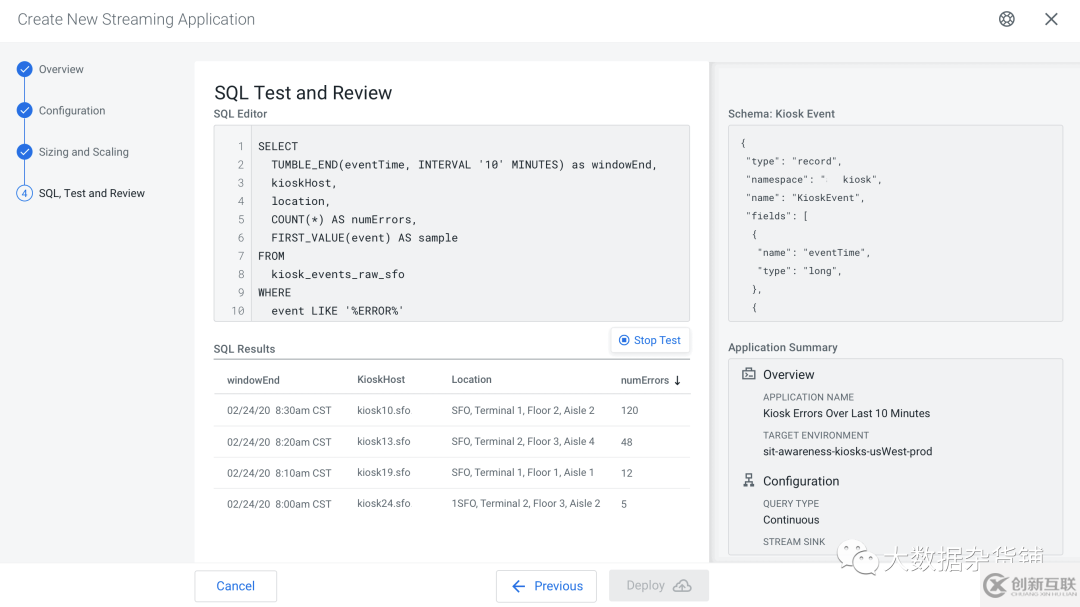
Task: Open the Sizing and Scaling step
Action: tap(83, 152)
